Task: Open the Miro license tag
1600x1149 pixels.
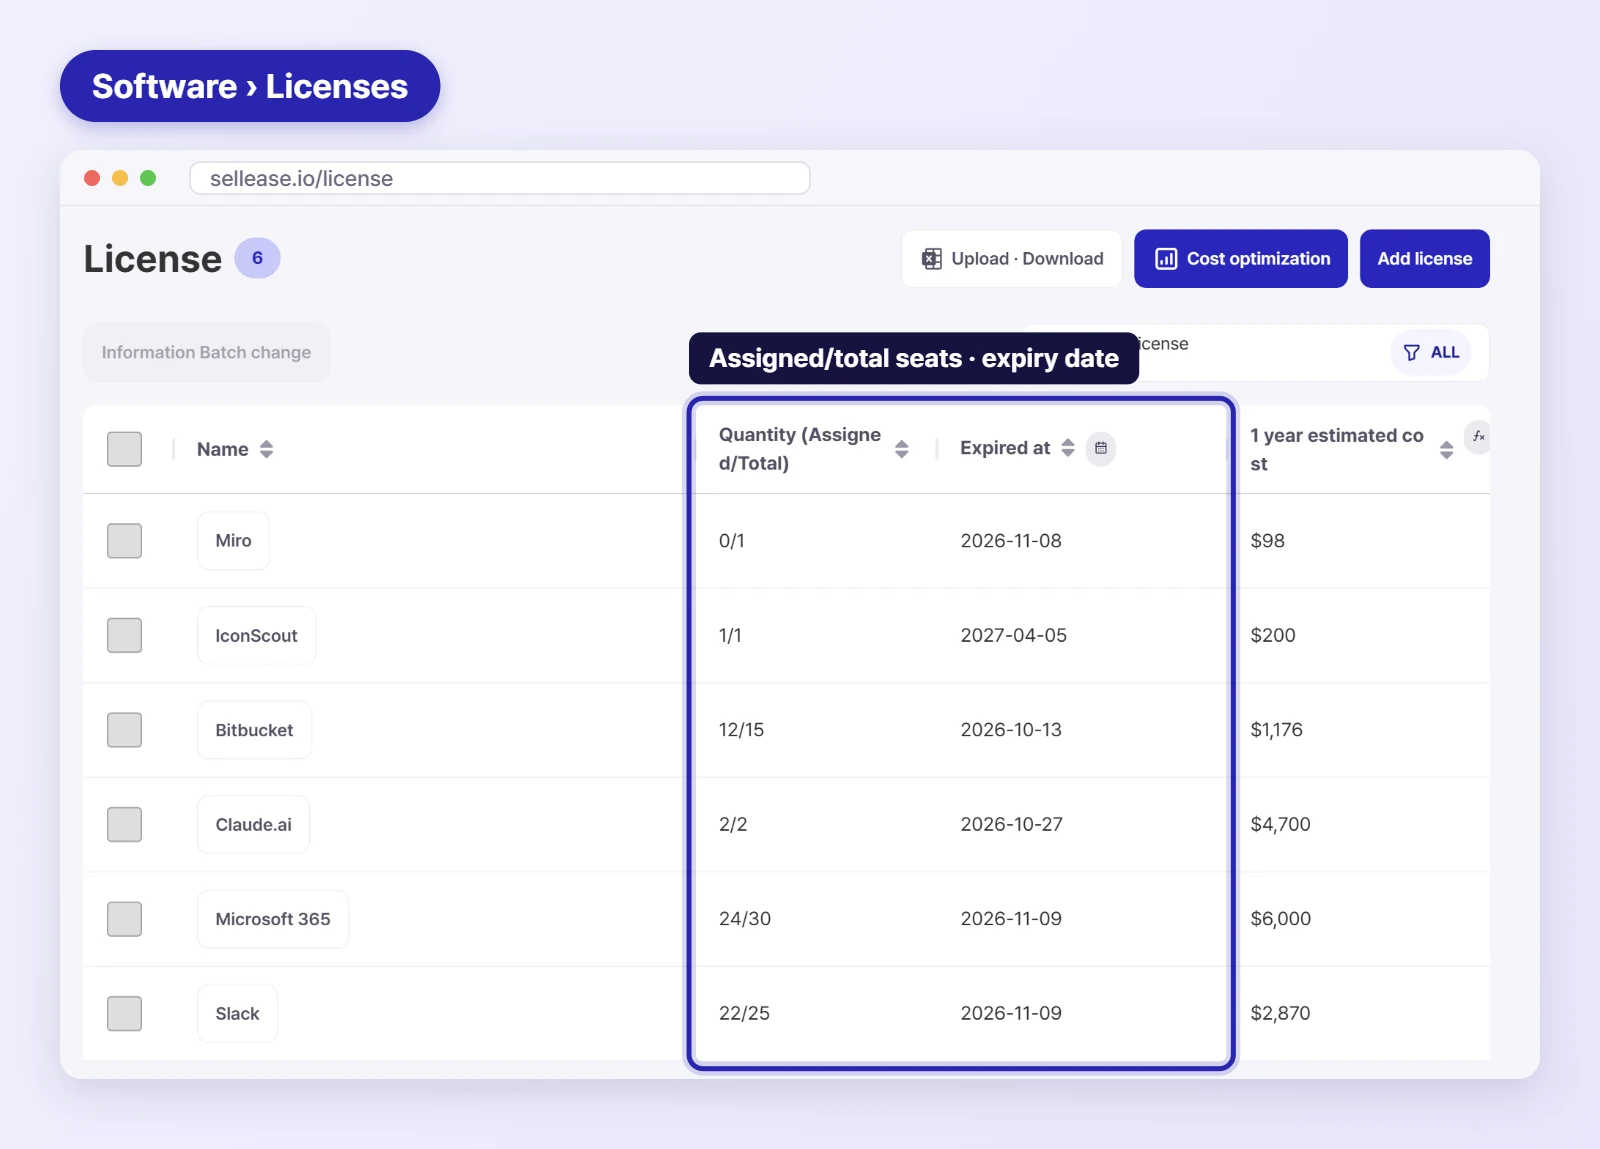Action: click(233, 541)
